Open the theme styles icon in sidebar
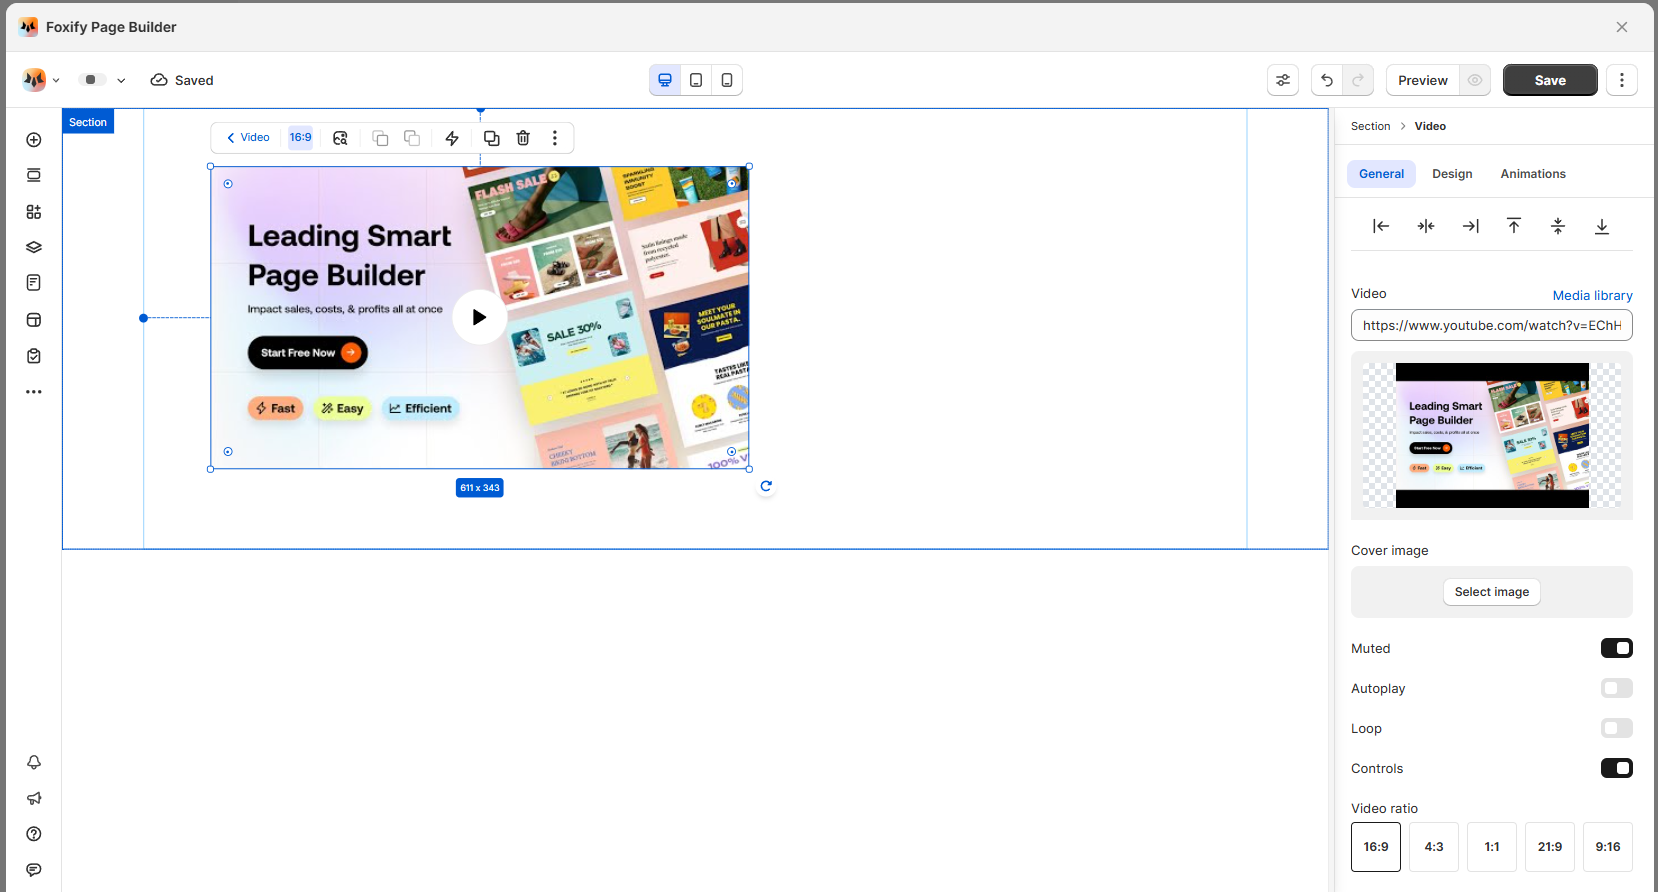Viewport: 1658px width, 892px height. coord(34,320)
